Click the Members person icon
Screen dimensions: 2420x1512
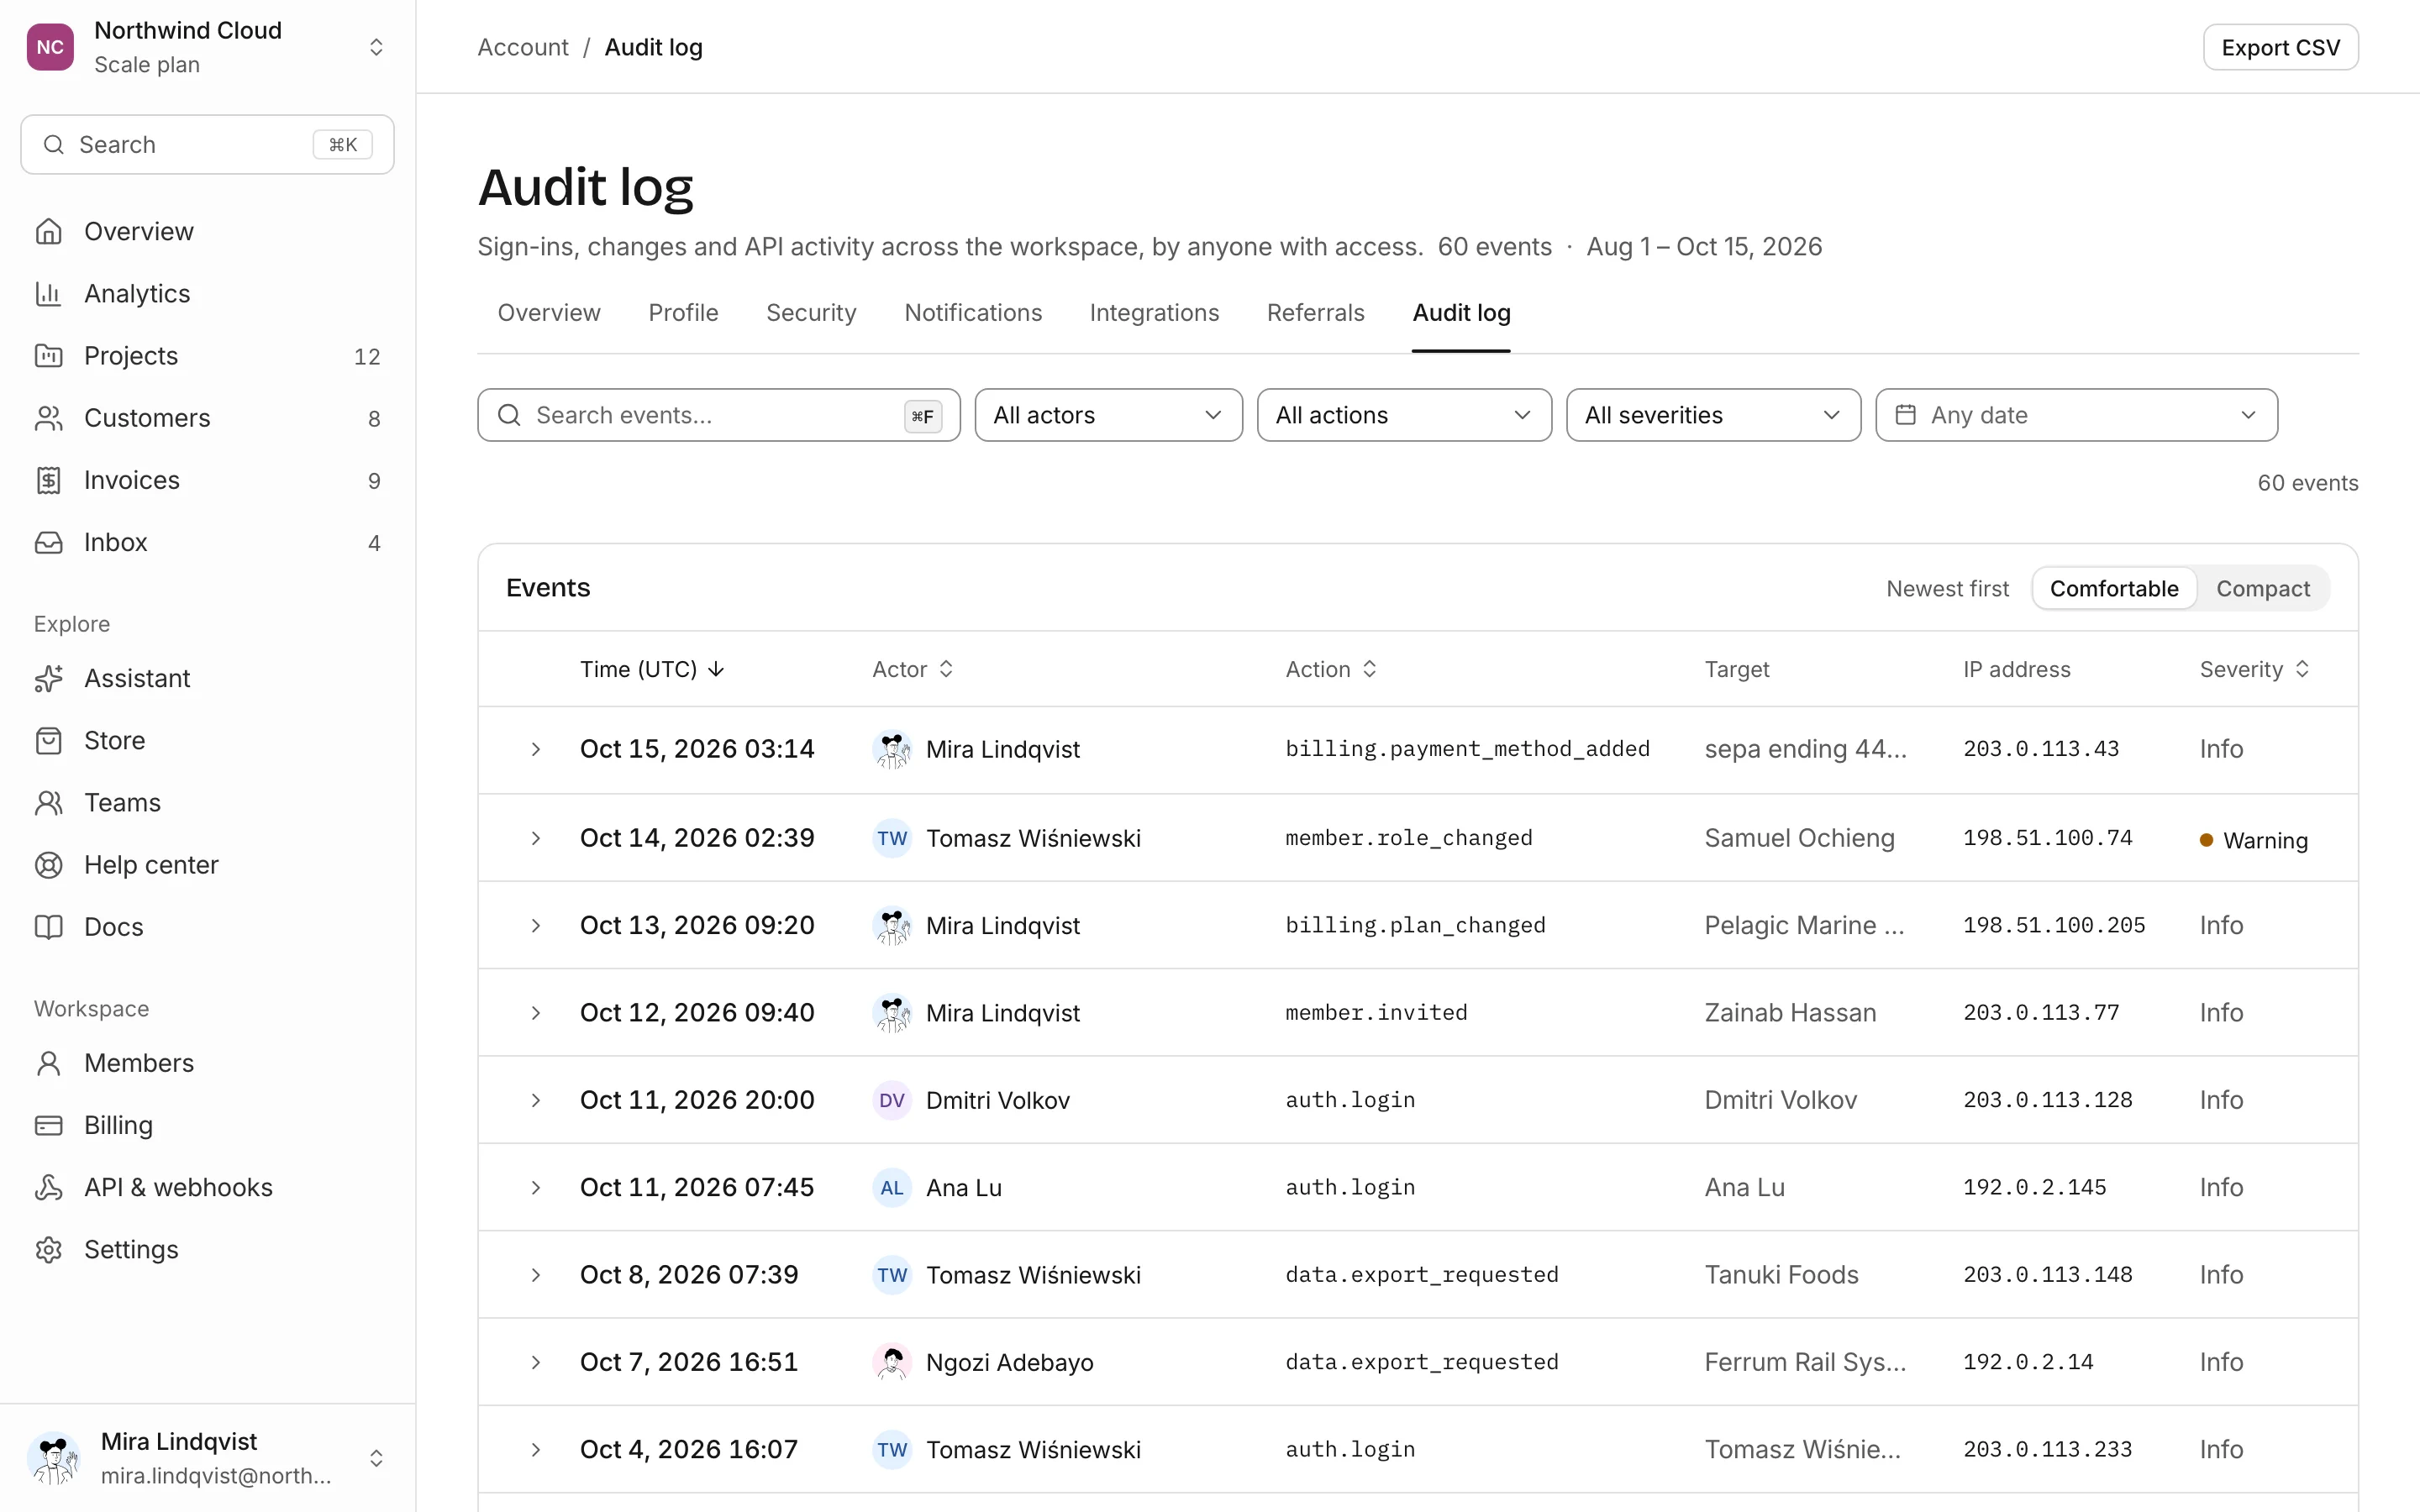(48, 1063)
